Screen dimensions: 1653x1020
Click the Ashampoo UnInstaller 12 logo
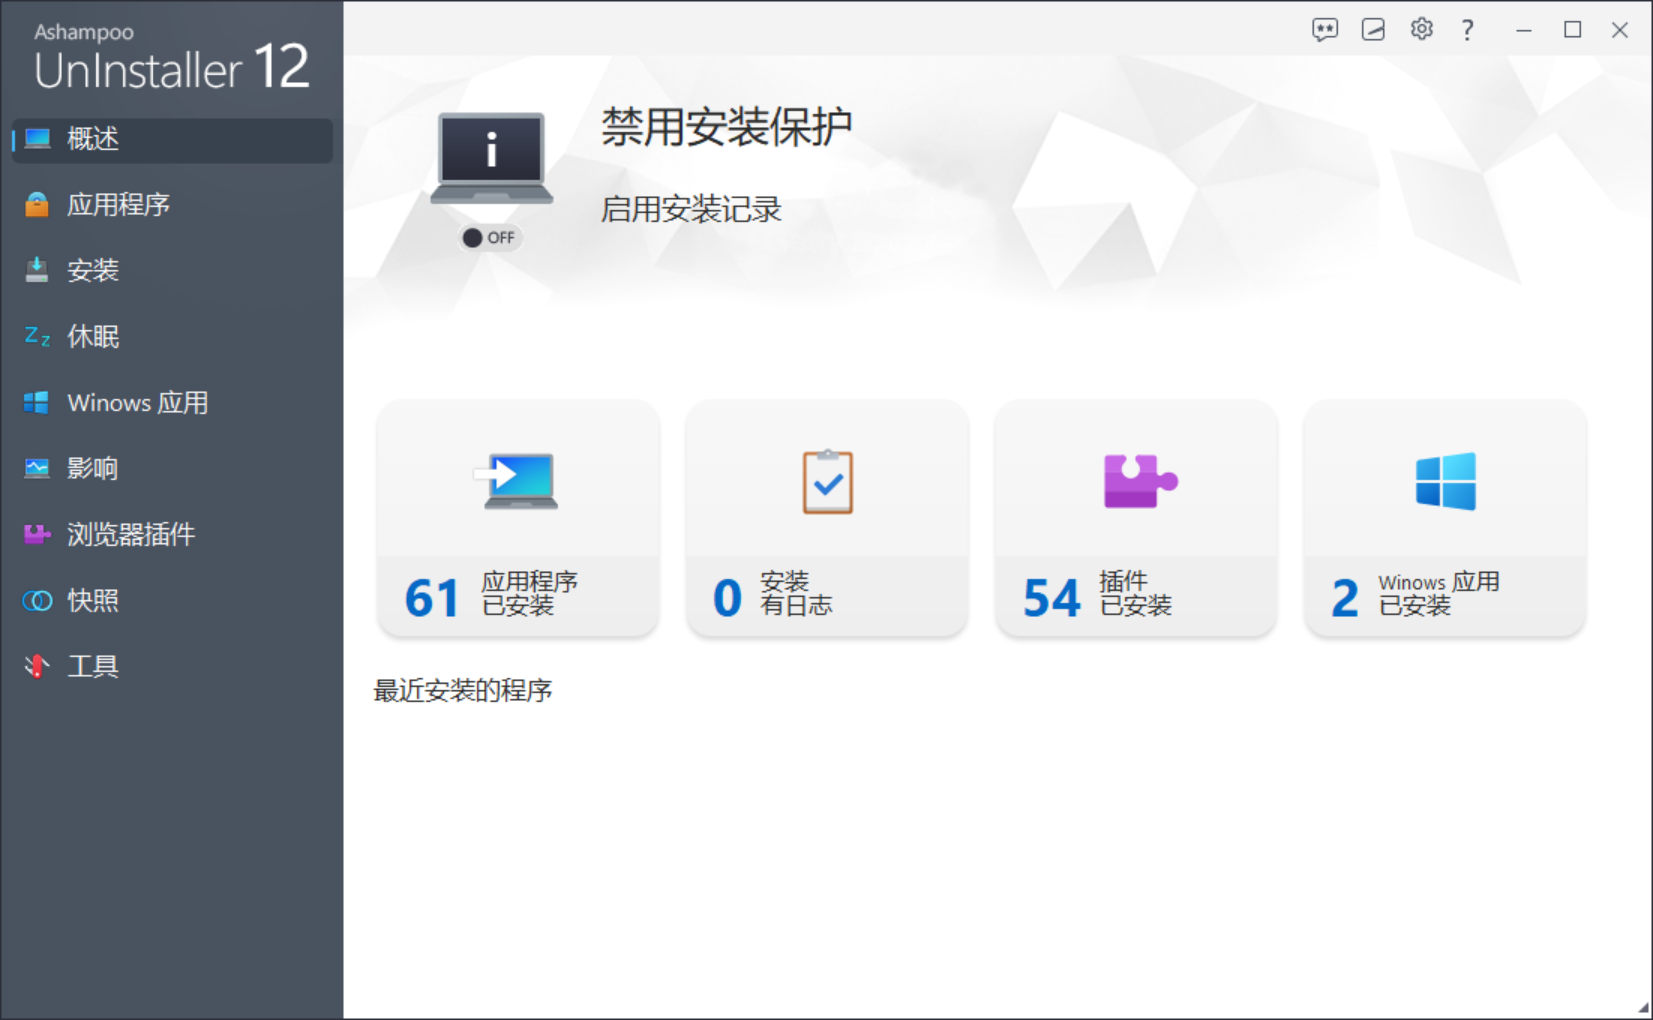172,58
